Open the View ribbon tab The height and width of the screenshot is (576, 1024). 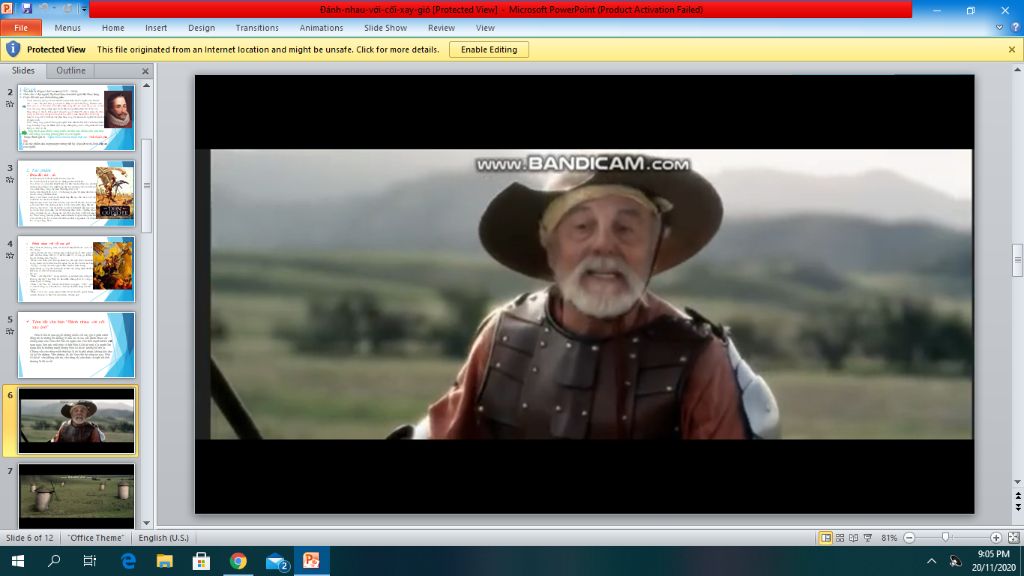click(x=485, y=27)
